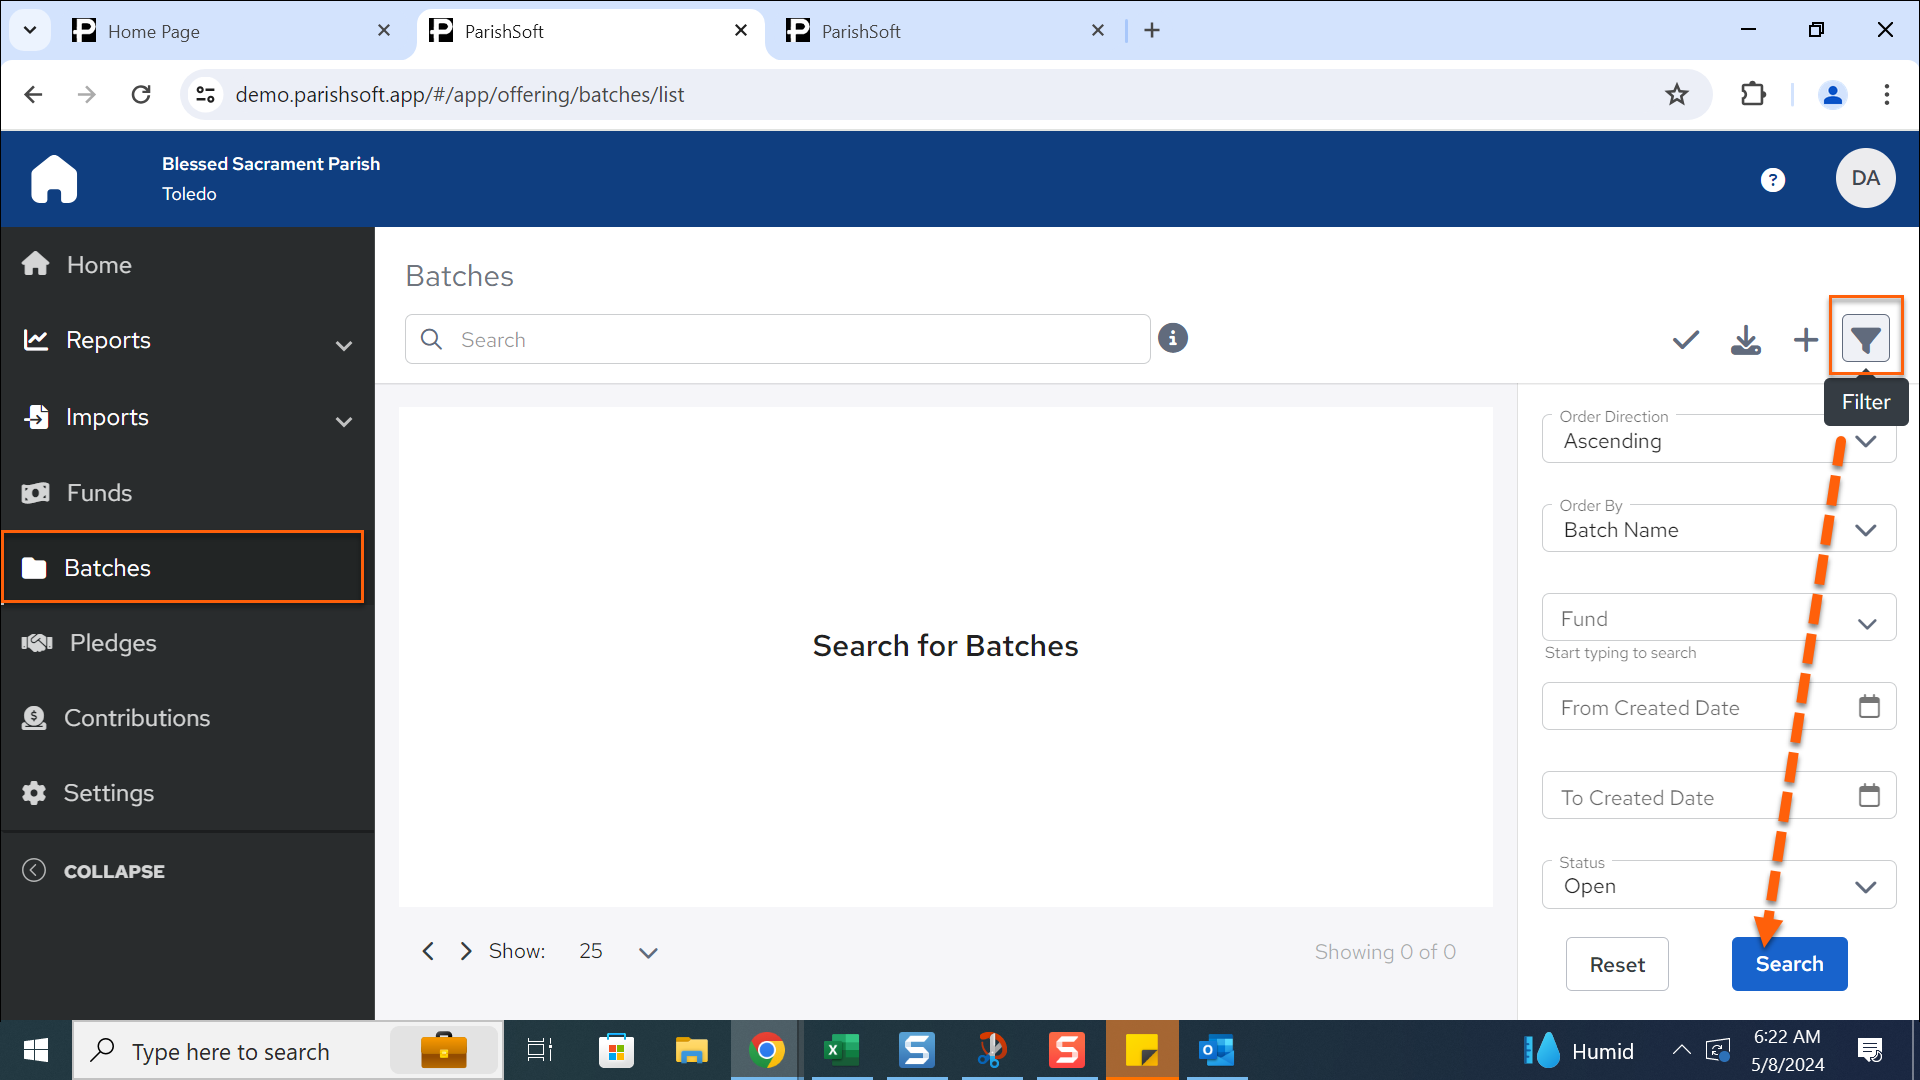Viewport: 1920px width, 1080px height.
Task: Click the Reset button
Action: [1617, 964]
